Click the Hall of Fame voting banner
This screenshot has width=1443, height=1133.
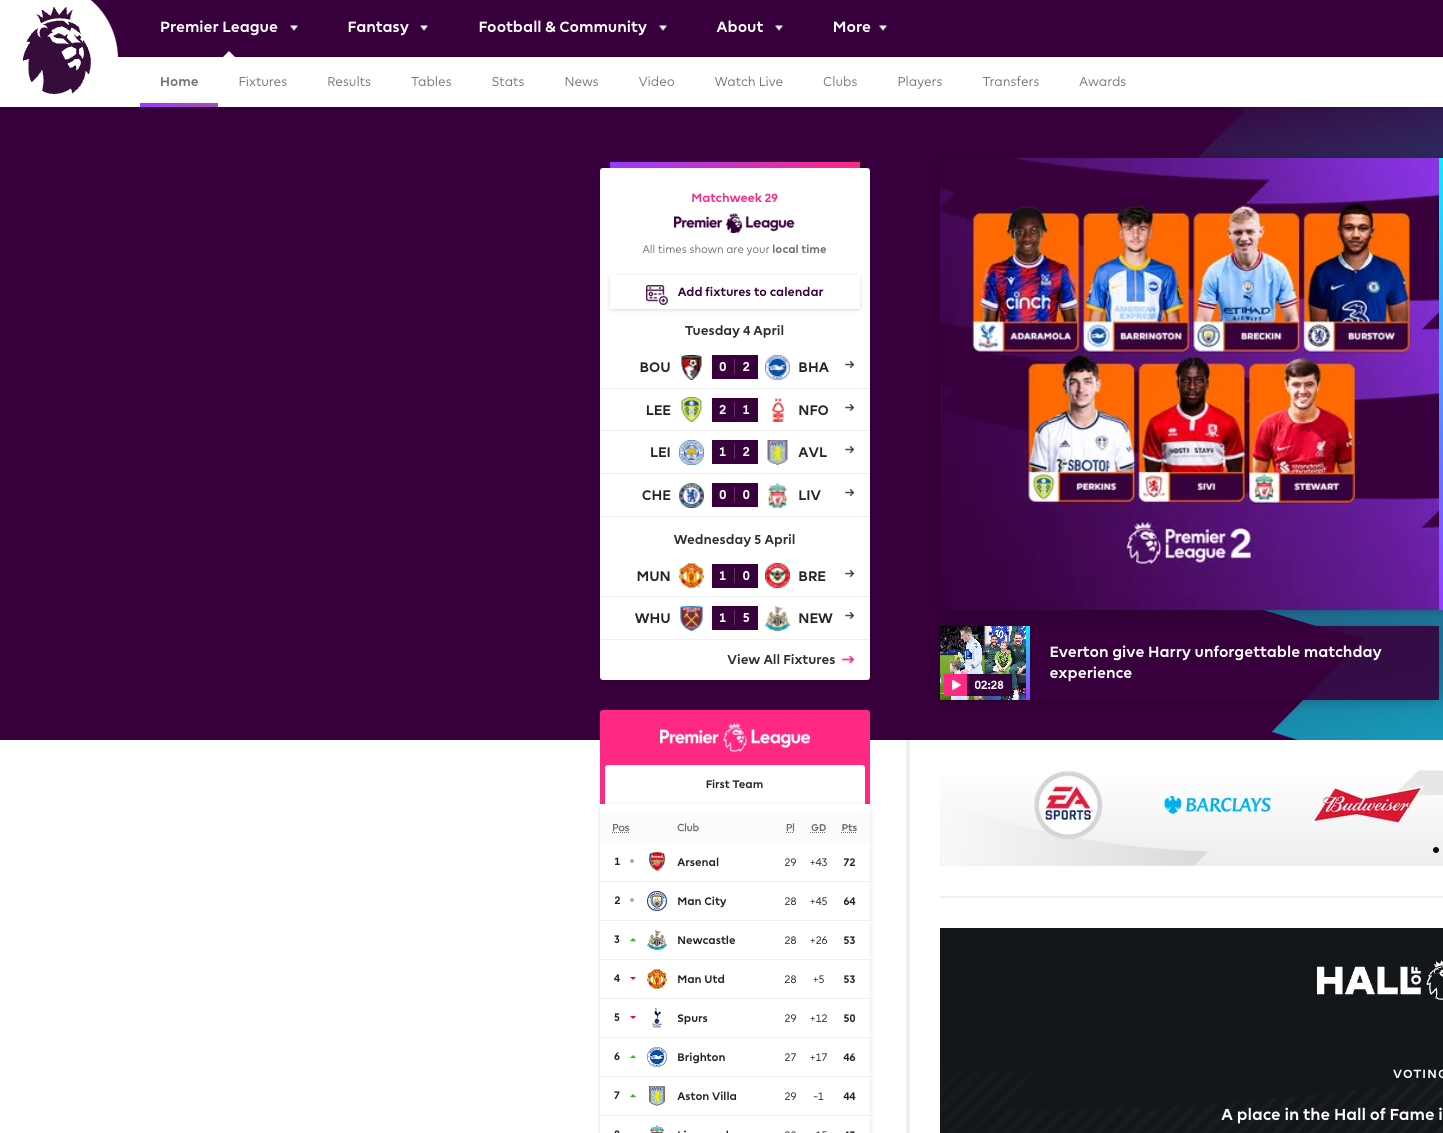[1191, 1030]
